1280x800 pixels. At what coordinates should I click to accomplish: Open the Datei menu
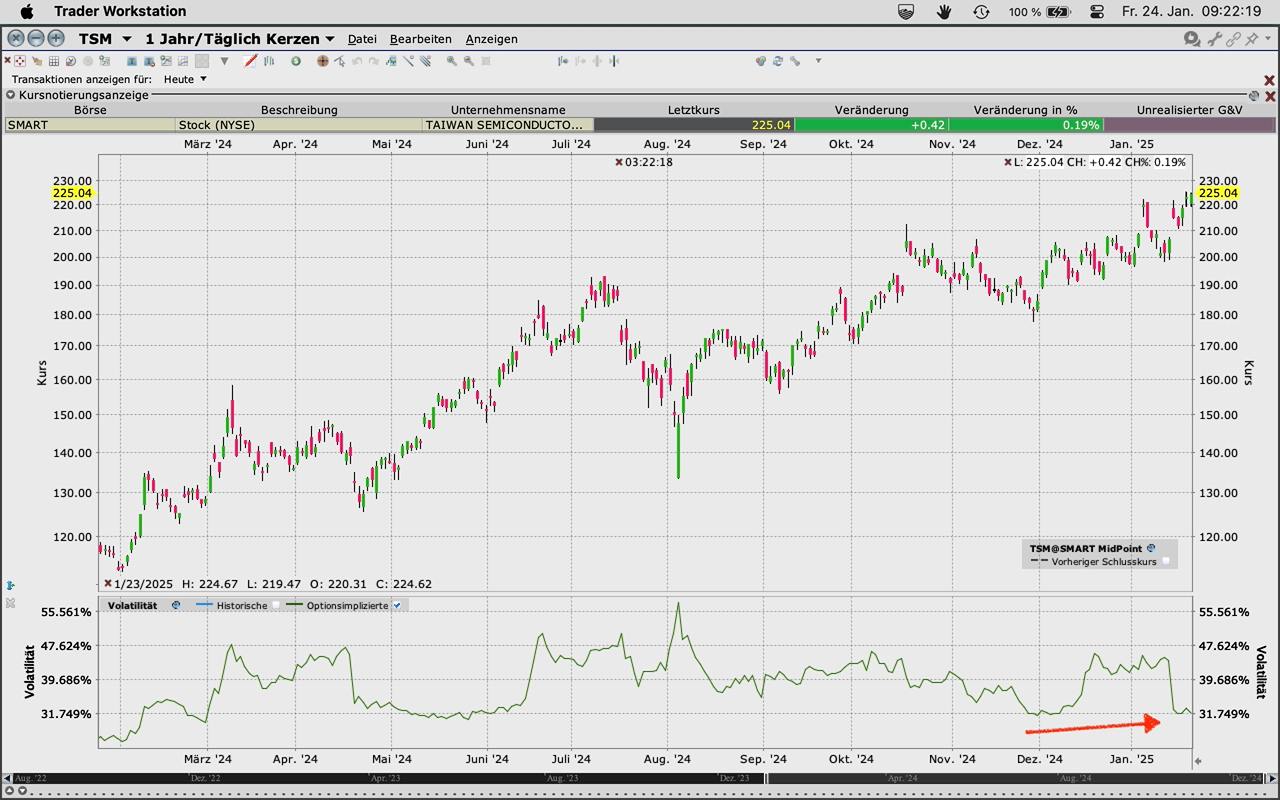click(x=362, y=39)
